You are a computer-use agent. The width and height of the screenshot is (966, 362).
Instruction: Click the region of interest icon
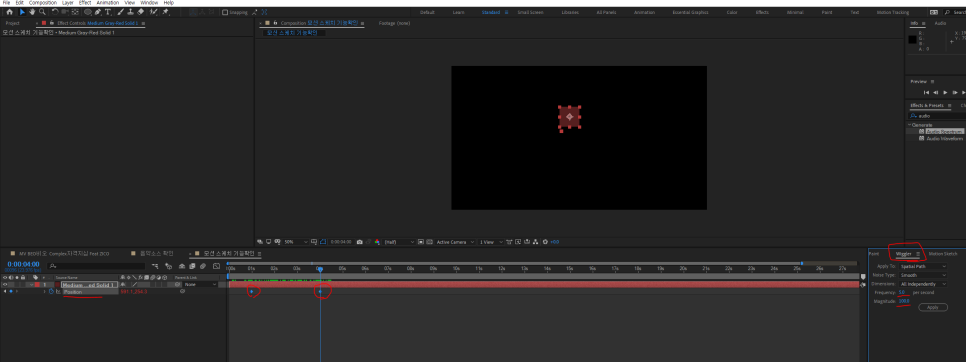click(421, 242)
